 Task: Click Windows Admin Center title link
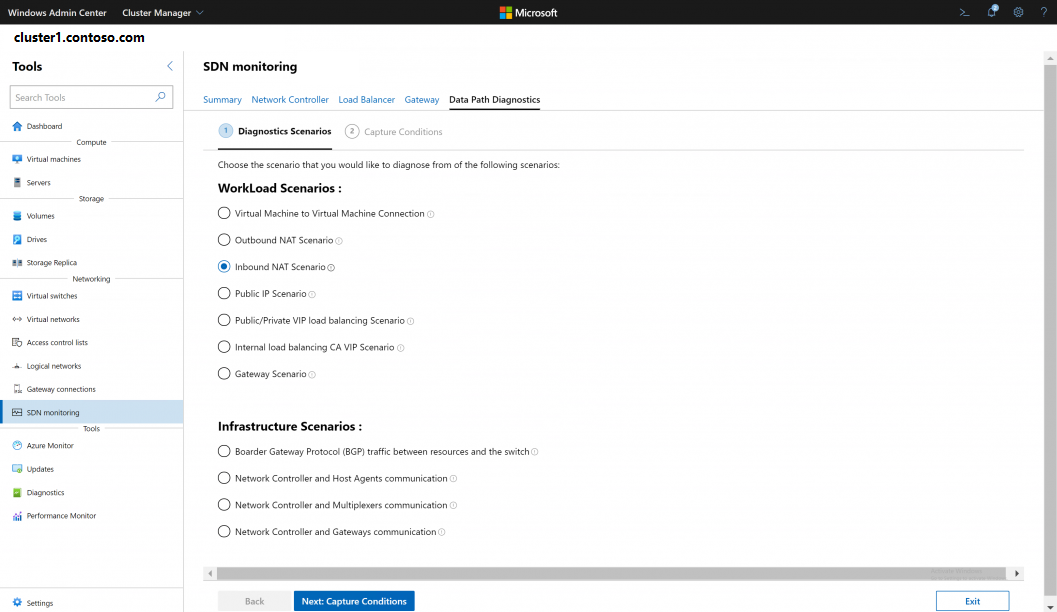[x=57, y=12]
